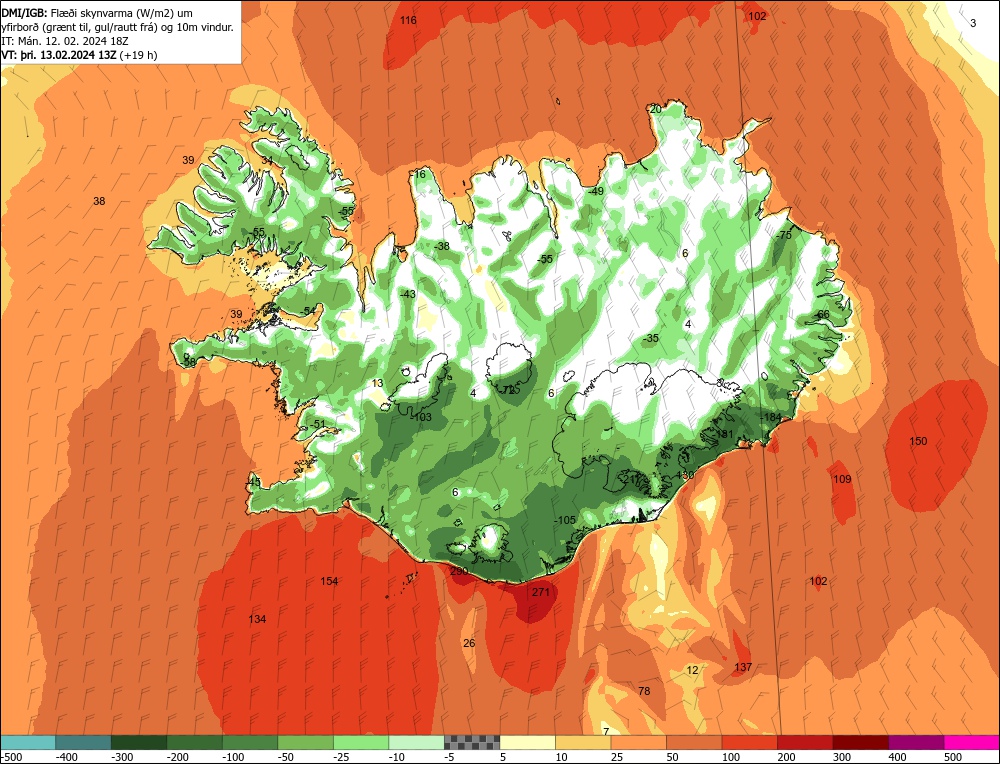Screen dimensions: 1000x764
Task: Click the '137' value in the southeast ocean
Action: pyautogui.click(x=743, y=667)
